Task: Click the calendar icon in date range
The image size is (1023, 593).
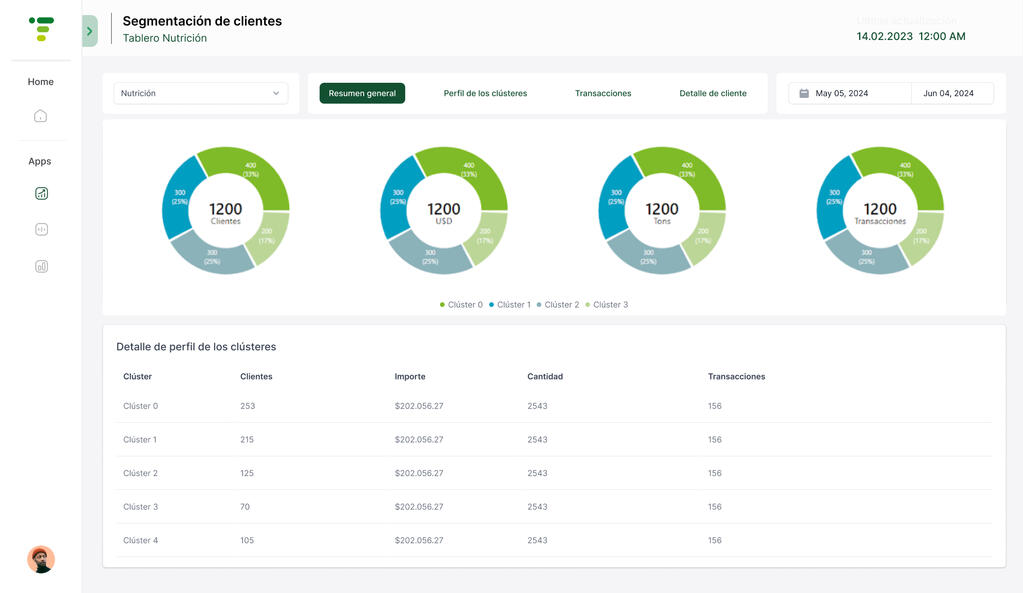Action: pyautogui.click(x=803, y=93)
